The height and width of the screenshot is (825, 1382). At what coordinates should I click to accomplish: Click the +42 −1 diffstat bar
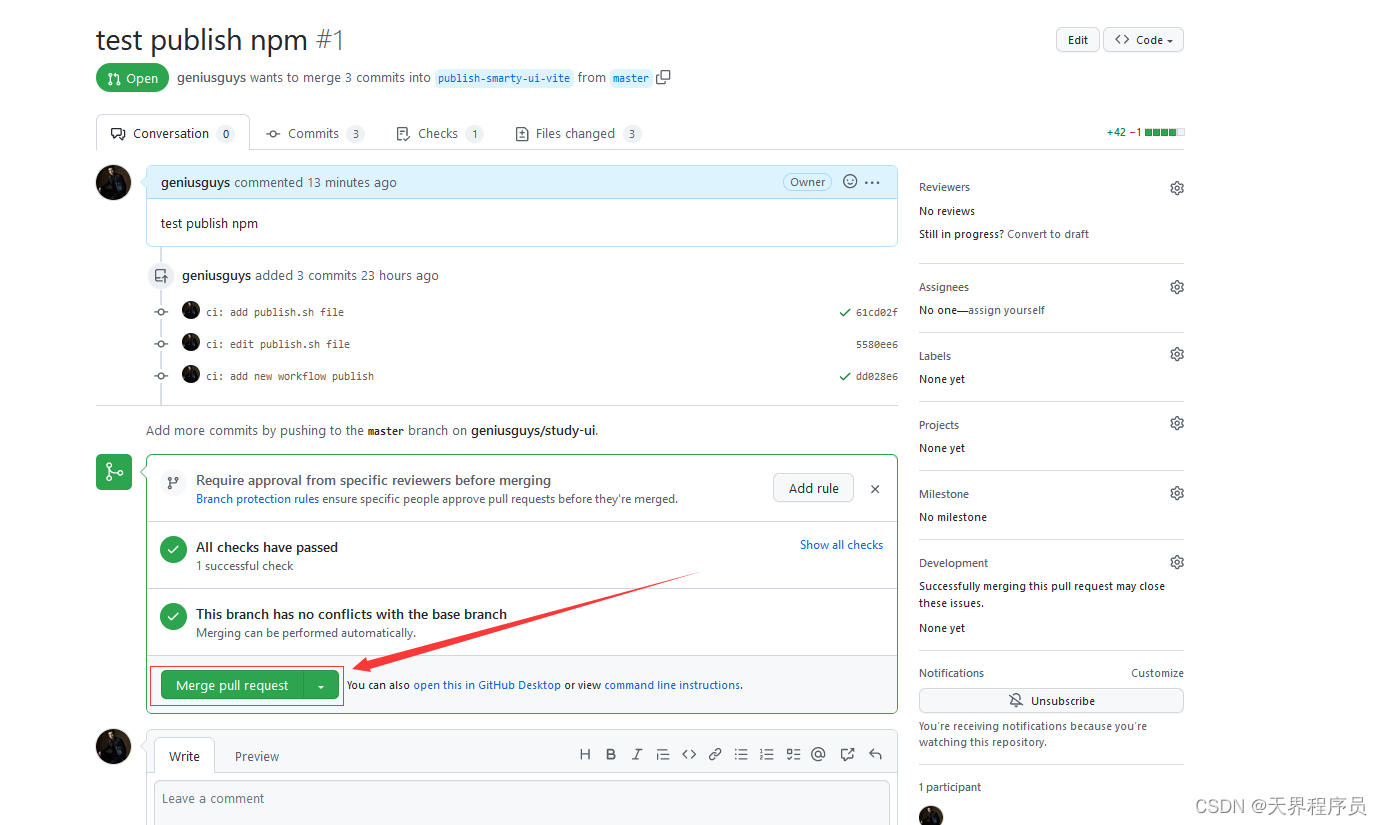coord(1145,132)
